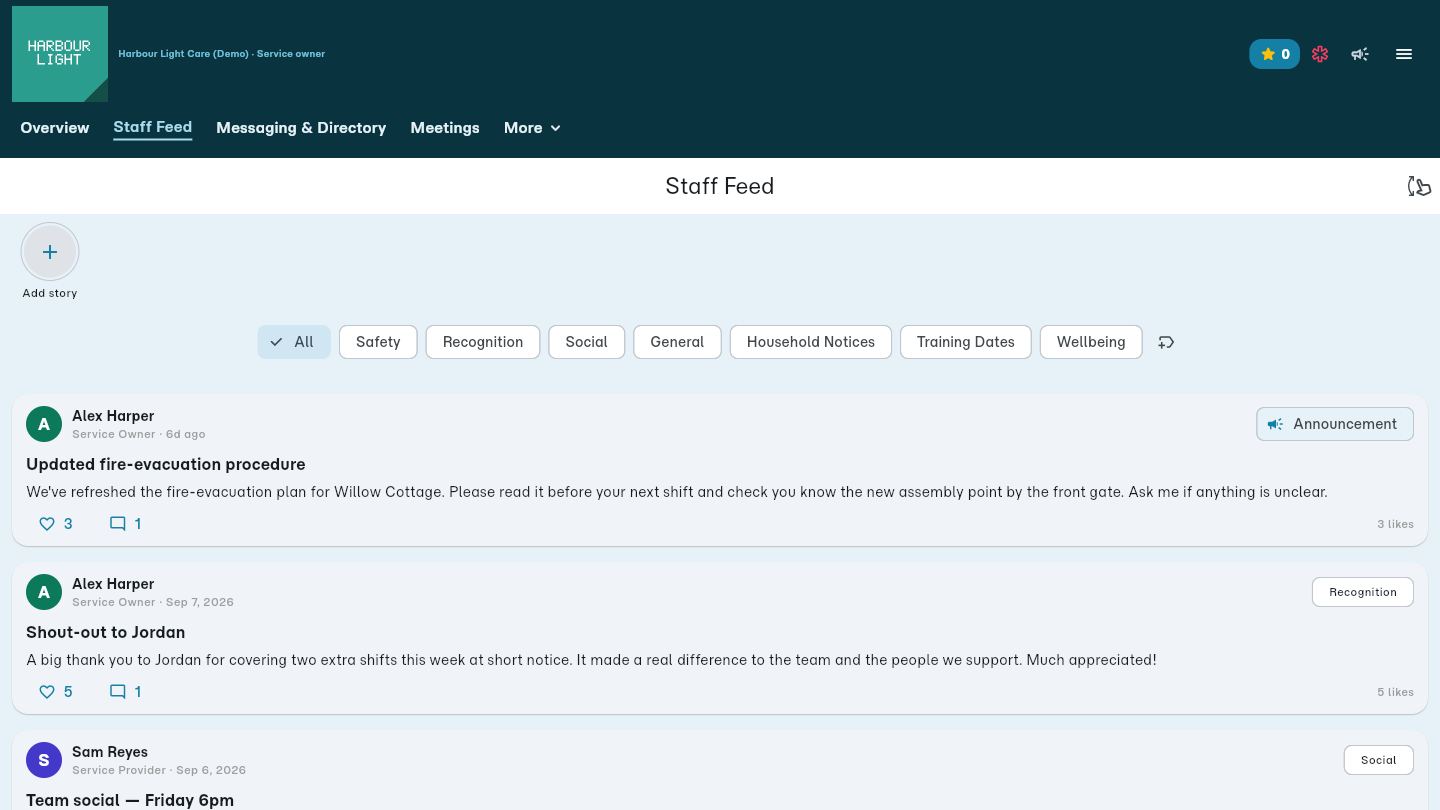This screenshot has height=810, width=1440.
Task: Click Alex Harper avatar on Shout-out post
Action: point(44,592)
